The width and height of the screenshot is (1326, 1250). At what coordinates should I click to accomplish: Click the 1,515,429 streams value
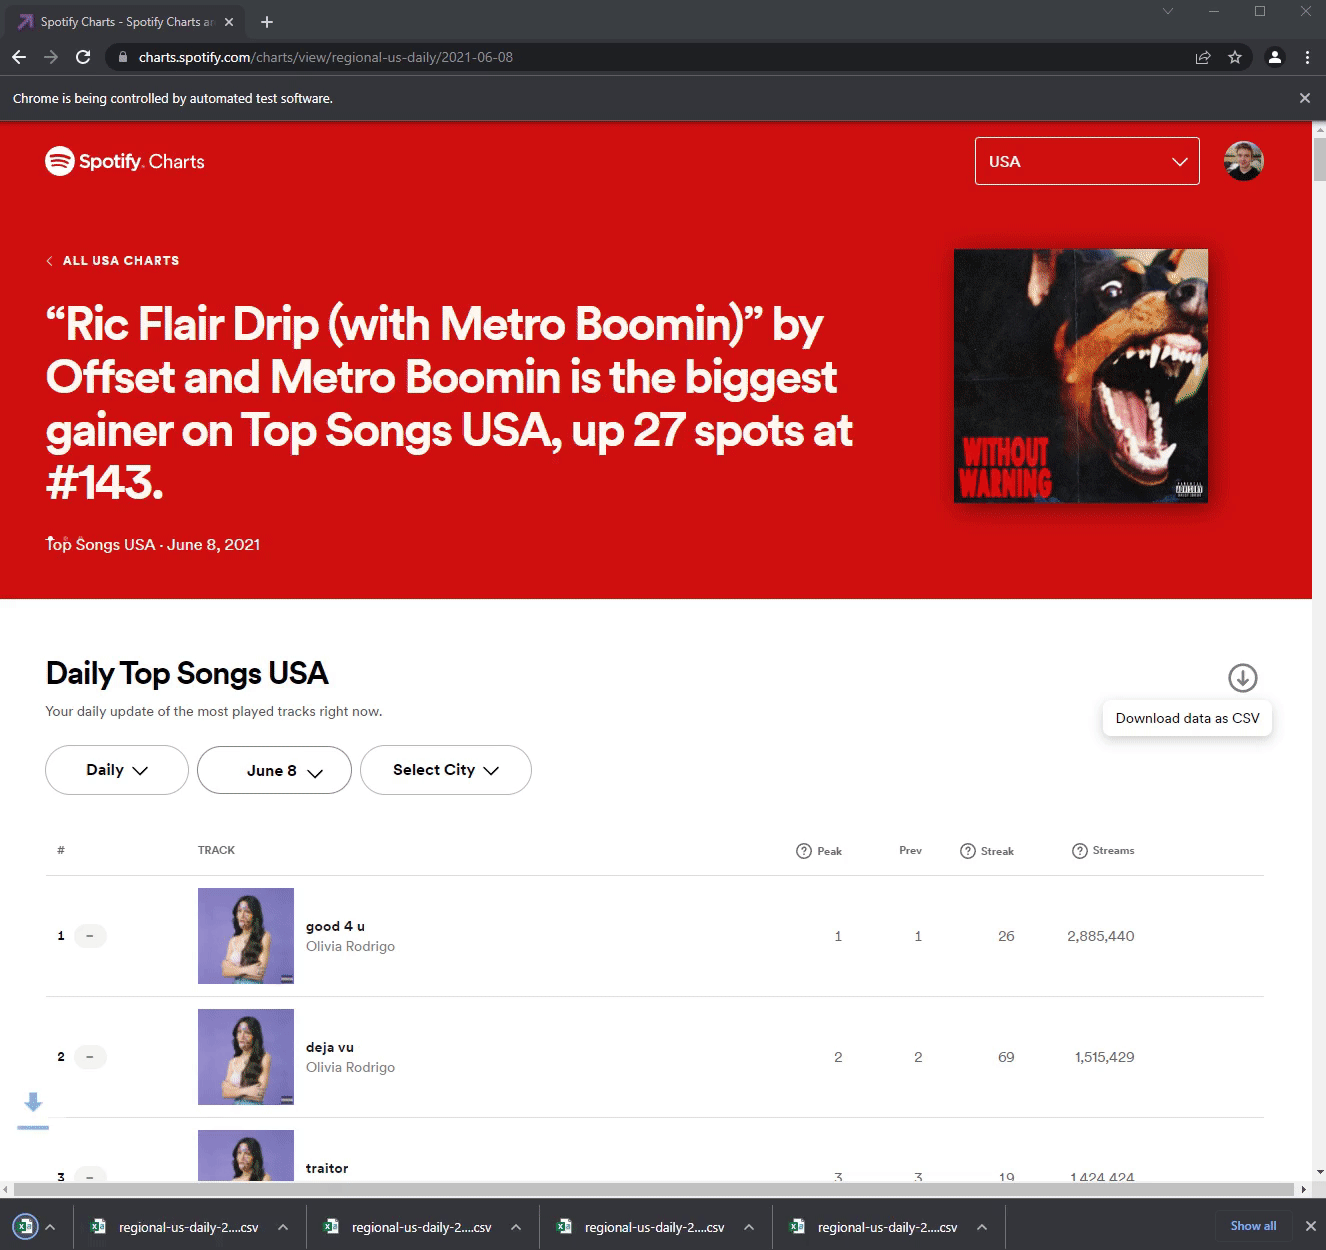coord(1104,1057)
